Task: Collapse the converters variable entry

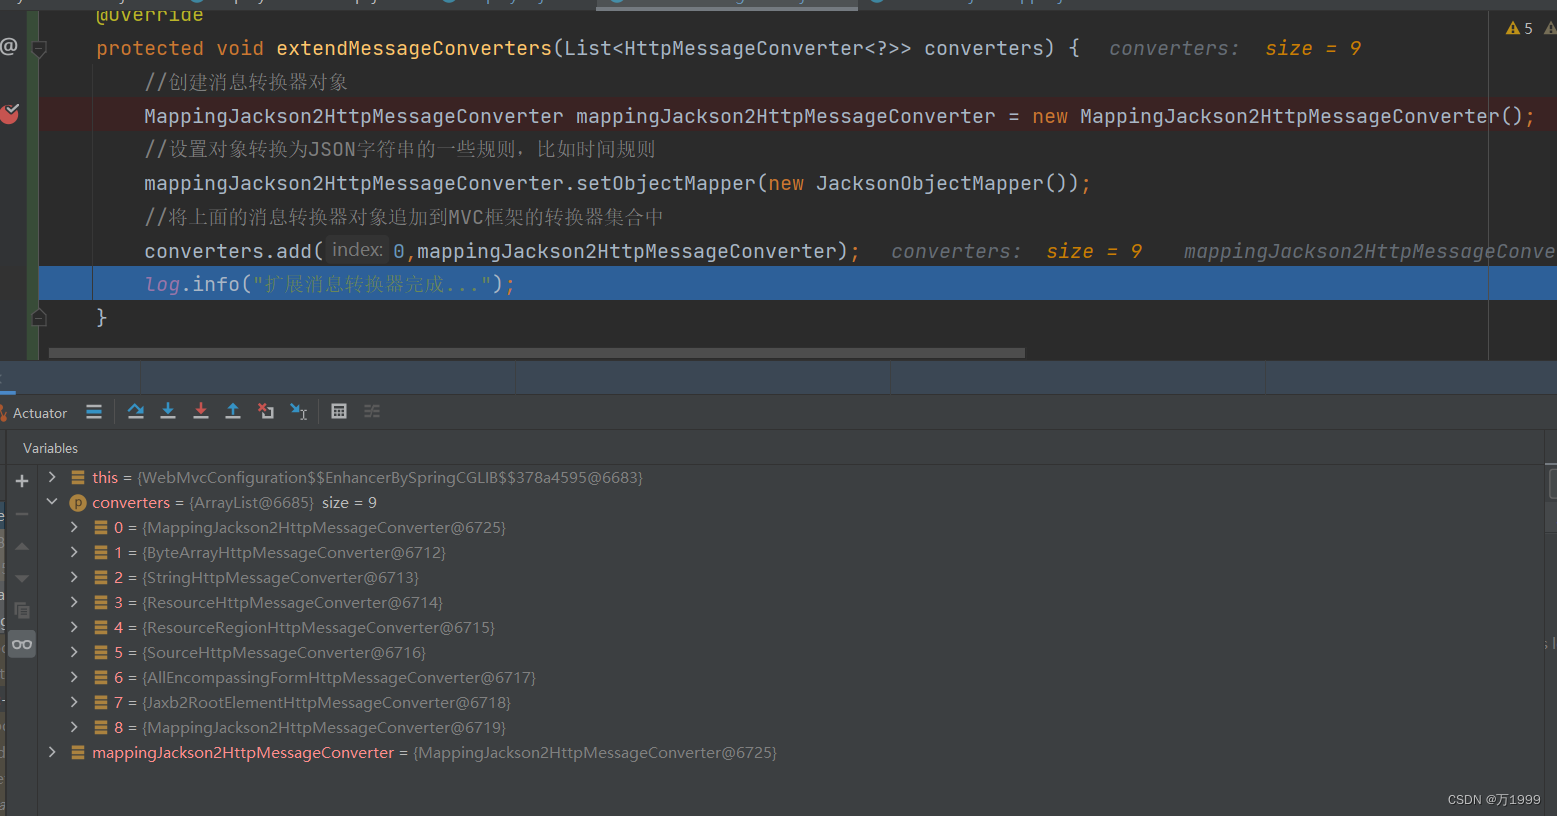Action: (x=52, y=502)
